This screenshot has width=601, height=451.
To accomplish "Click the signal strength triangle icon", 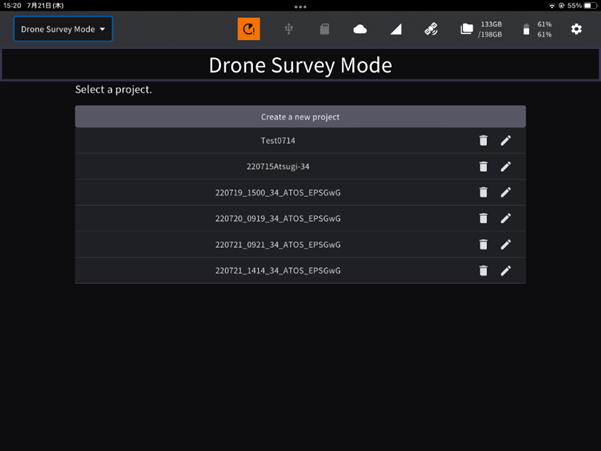I will coord(396,29).
